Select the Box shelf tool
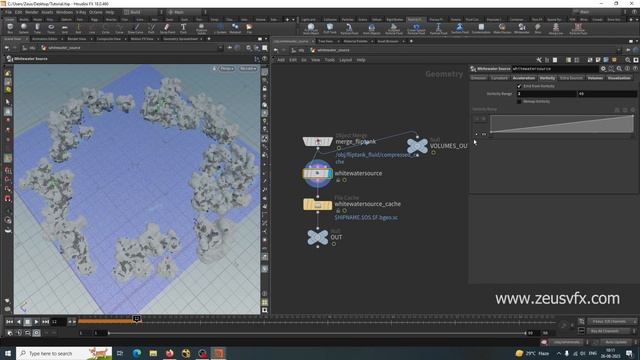640x360 pixels. [10, 28]
